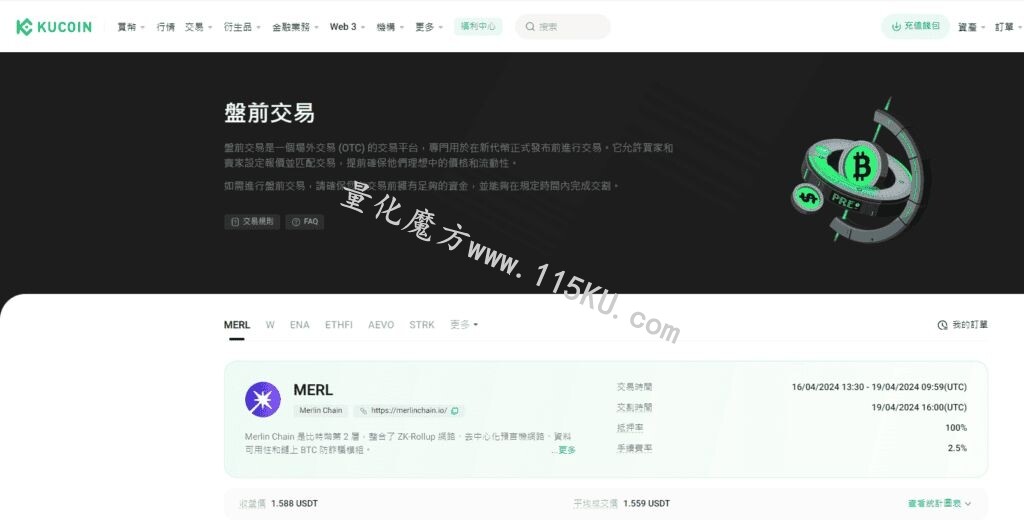
Task: Expand the 金融業務 menu
Action: 295,27
